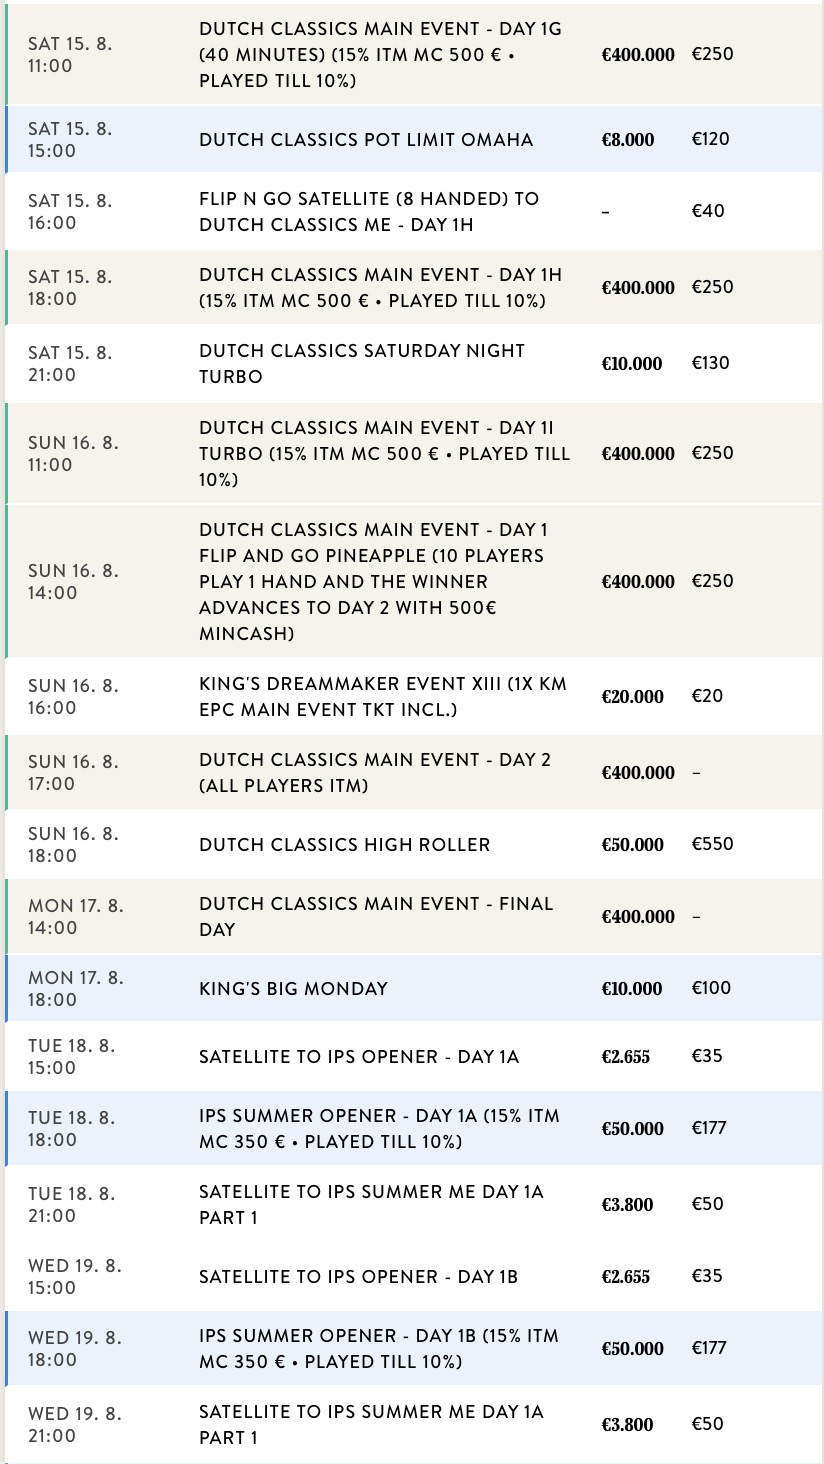Open Dutch Classics Saturday Night Turbo event
The image size is (824, 1464).
412,363
